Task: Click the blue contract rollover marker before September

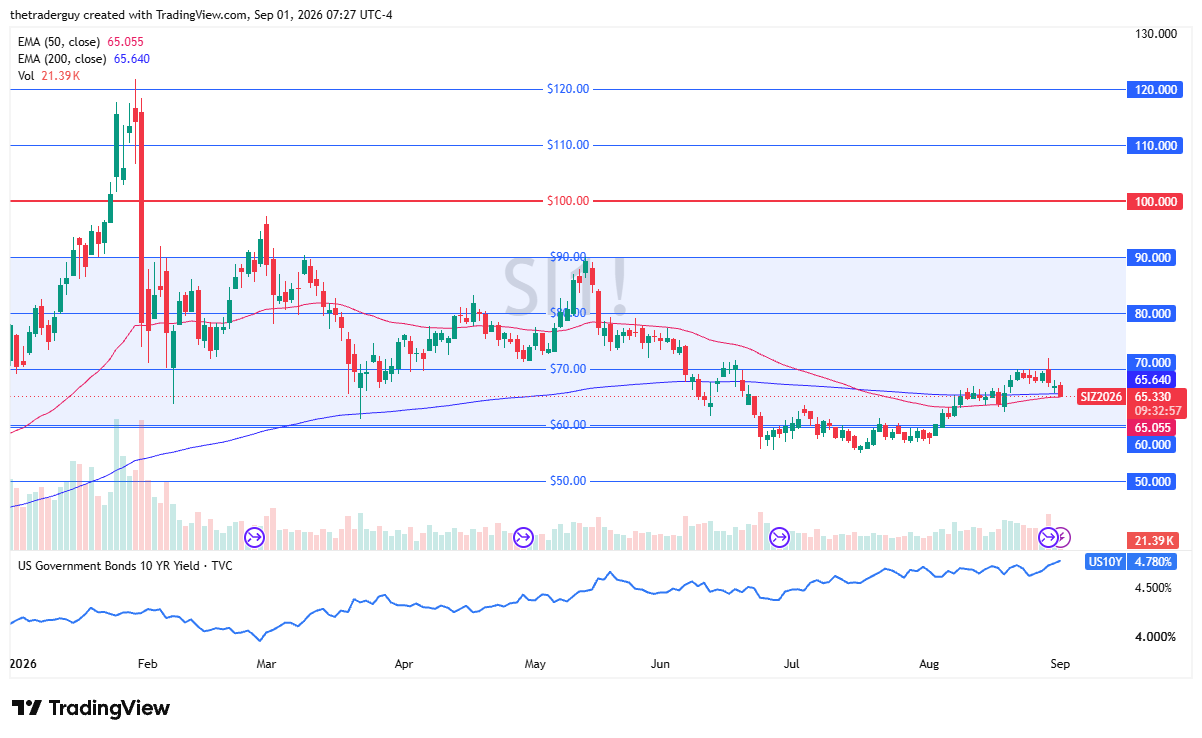Action: (1047, 537)
